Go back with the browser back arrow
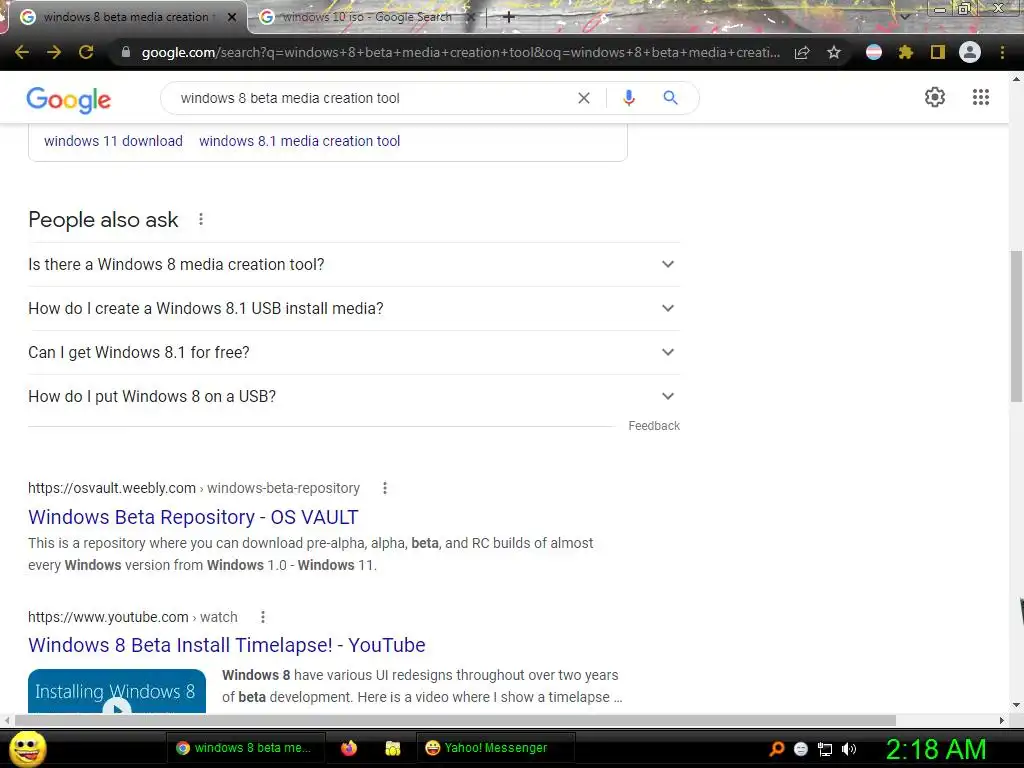This screenshot has width=1024, height=768. [22, 52]
